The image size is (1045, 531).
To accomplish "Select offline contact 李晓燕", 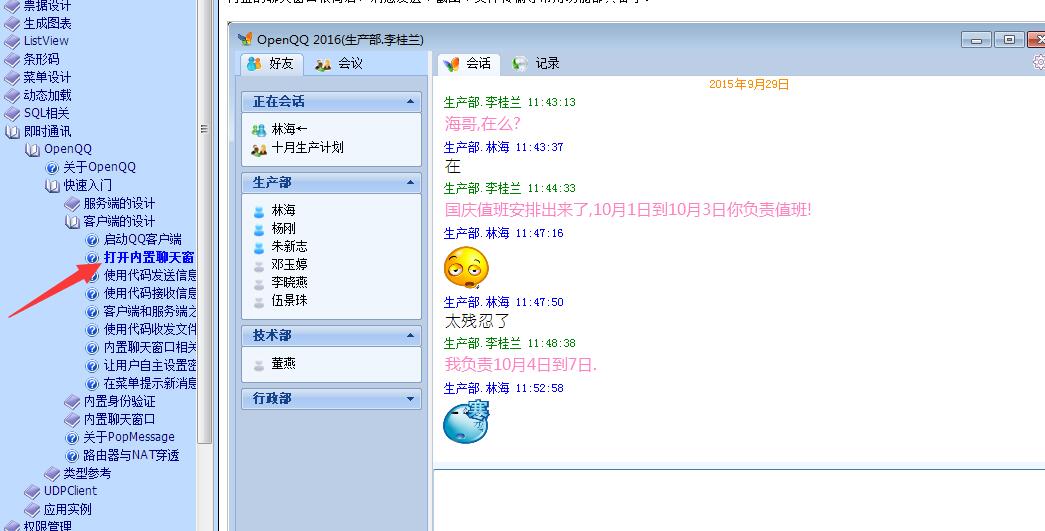I will tap(289, 282).
